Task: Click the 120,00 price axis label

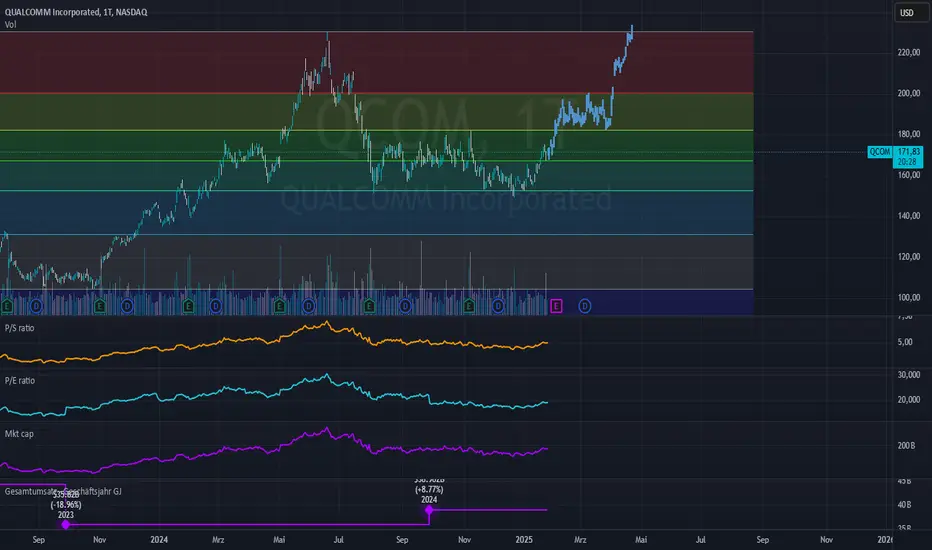Action: coord(909,257)
